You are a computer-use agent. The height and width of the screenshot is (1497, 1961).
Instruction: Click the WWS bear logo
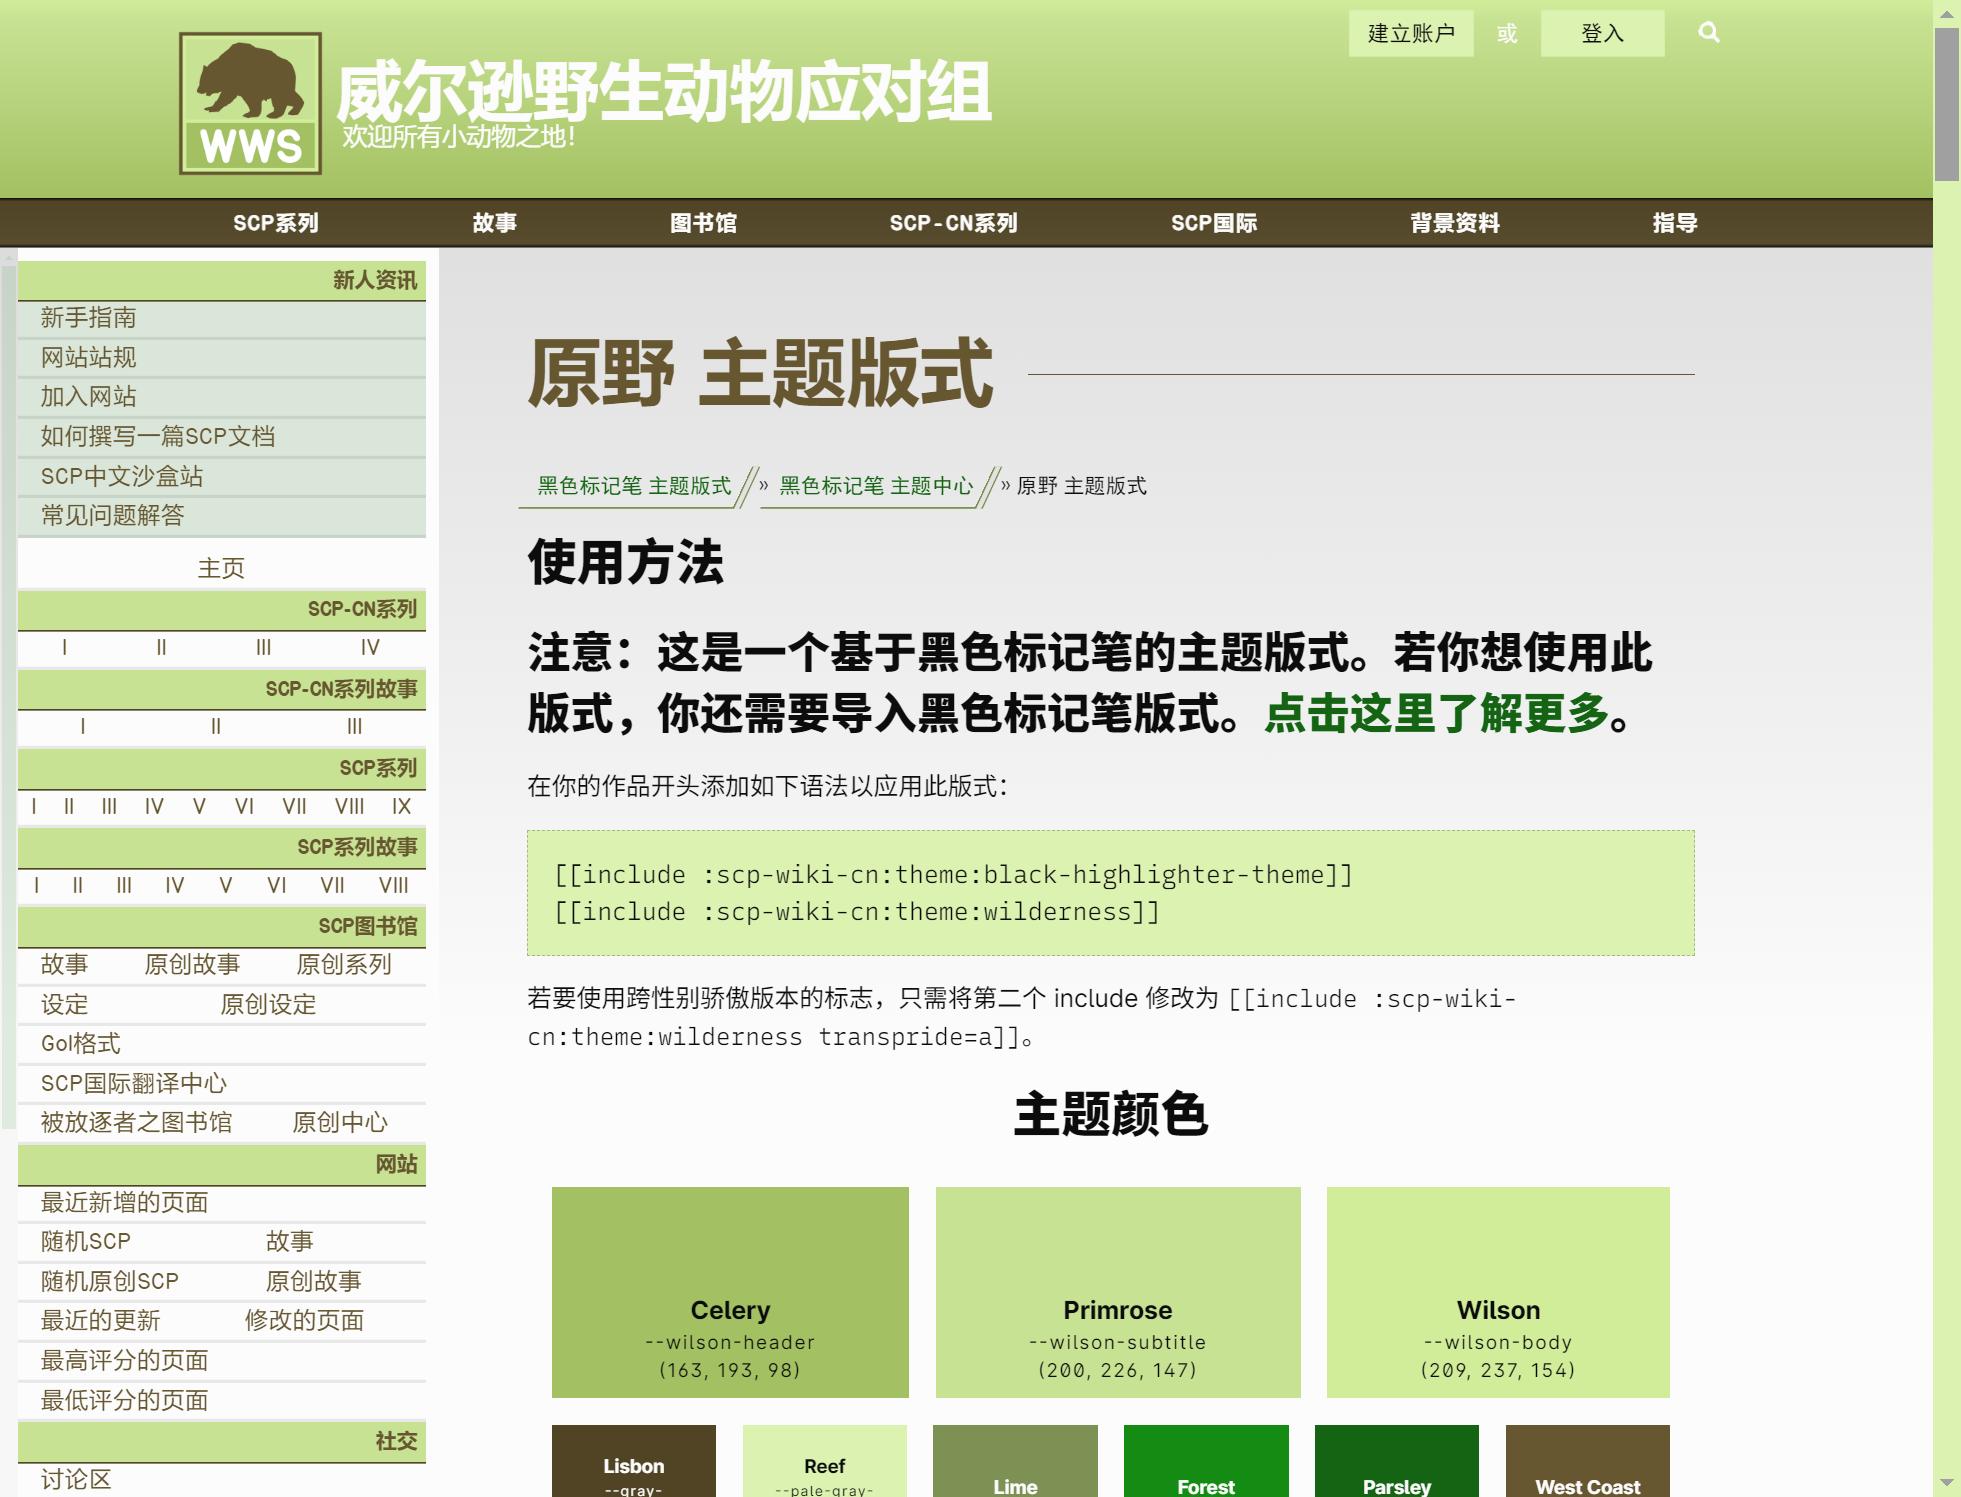[x=250, y=103]
